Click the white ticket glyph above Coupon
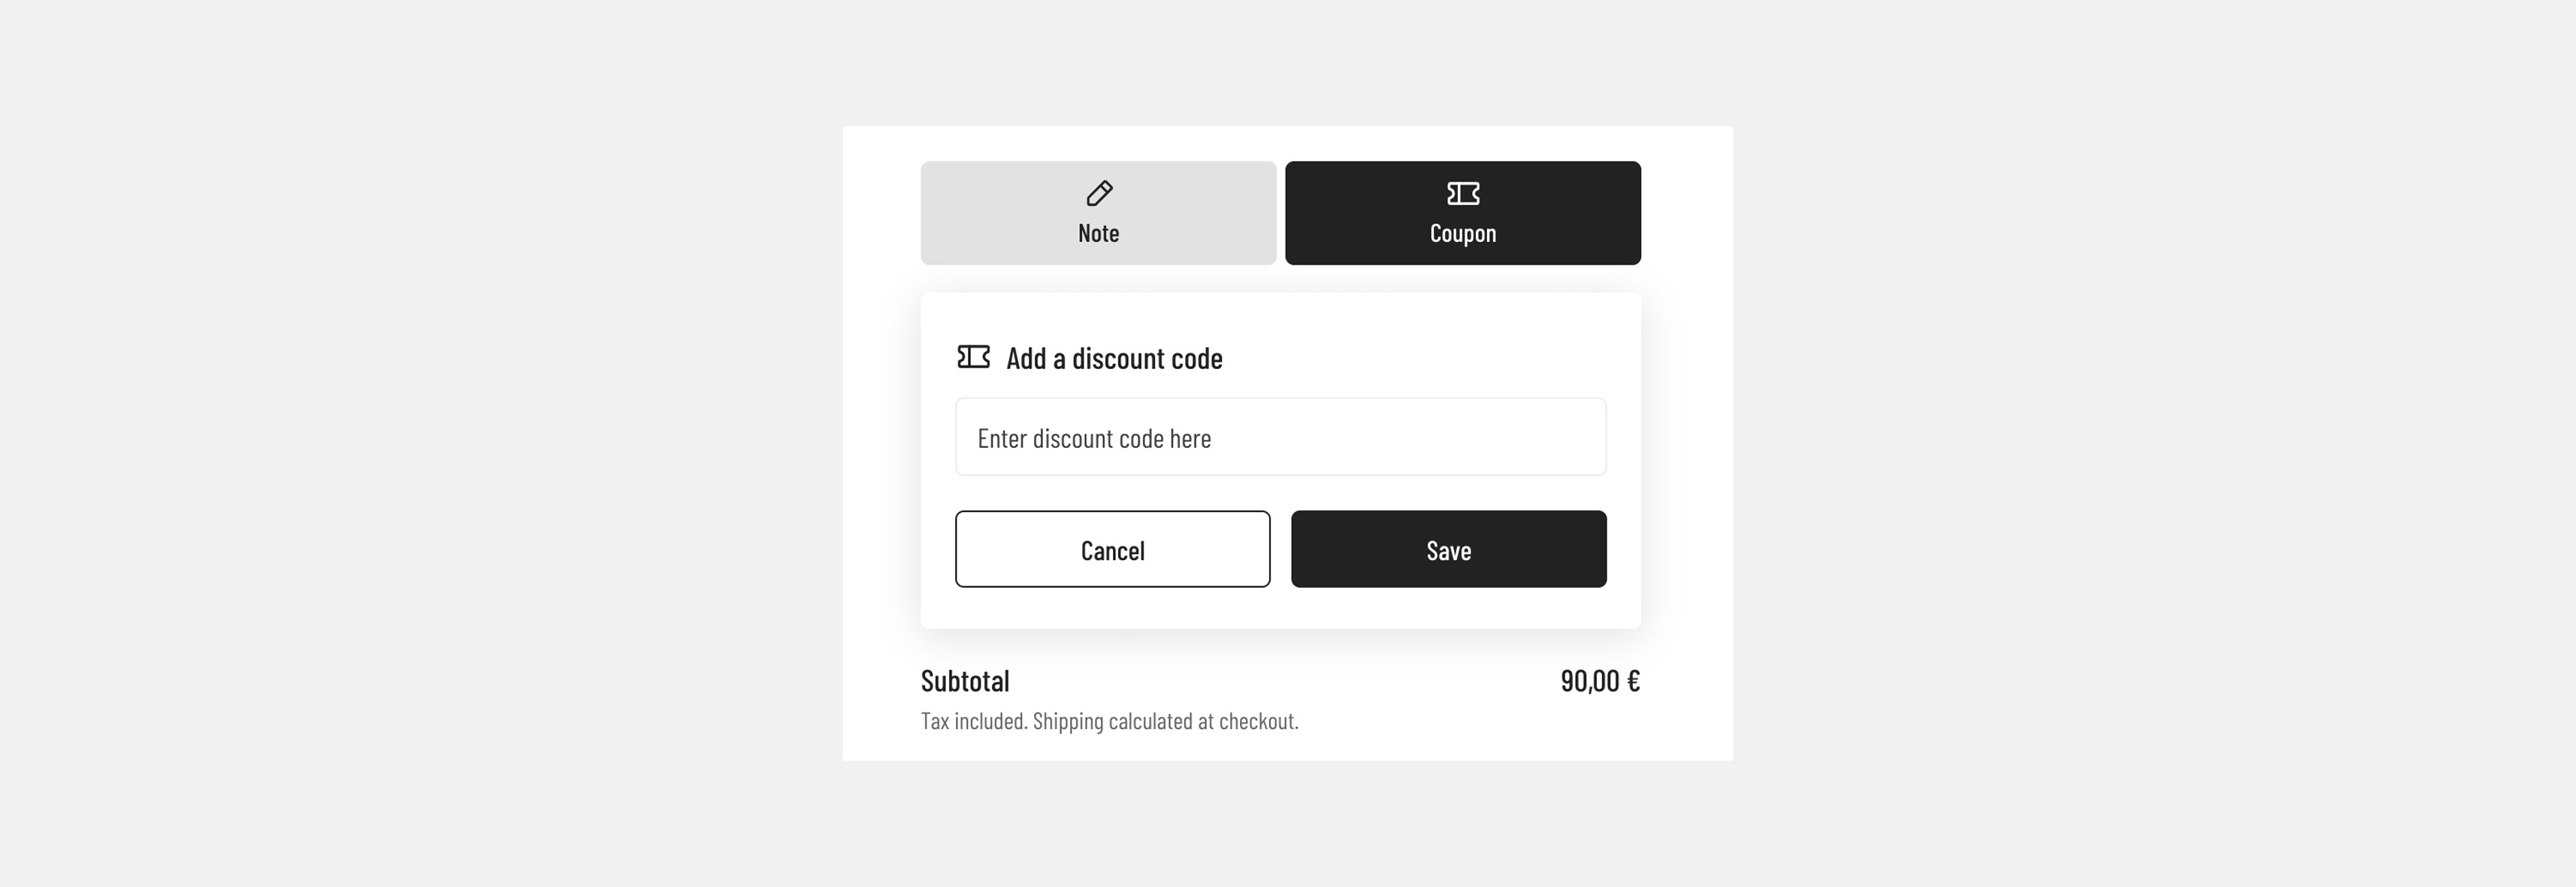Image resolution: width=2576 pixels, height=887 pixels. pyautogui.click(x=1463, y=193)
